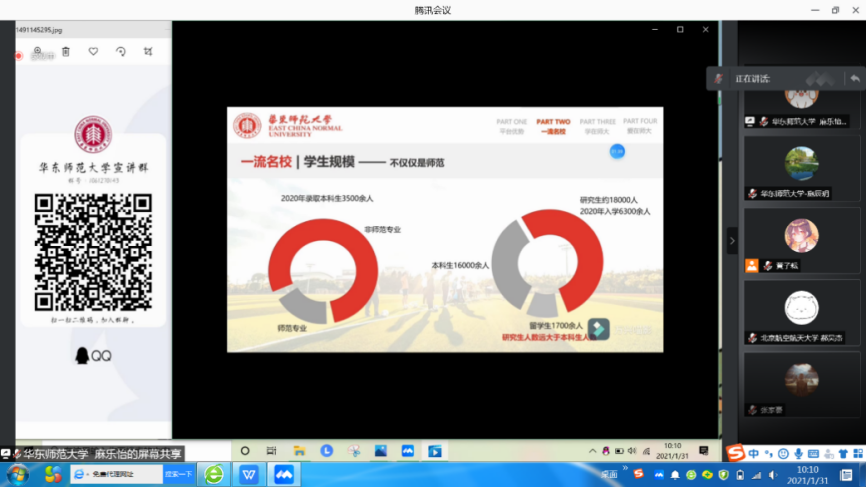The height and width of the screenshot is (487, 866).
Task: Click the Sogou S logo on IME bar
Action: tap(735, 453)
